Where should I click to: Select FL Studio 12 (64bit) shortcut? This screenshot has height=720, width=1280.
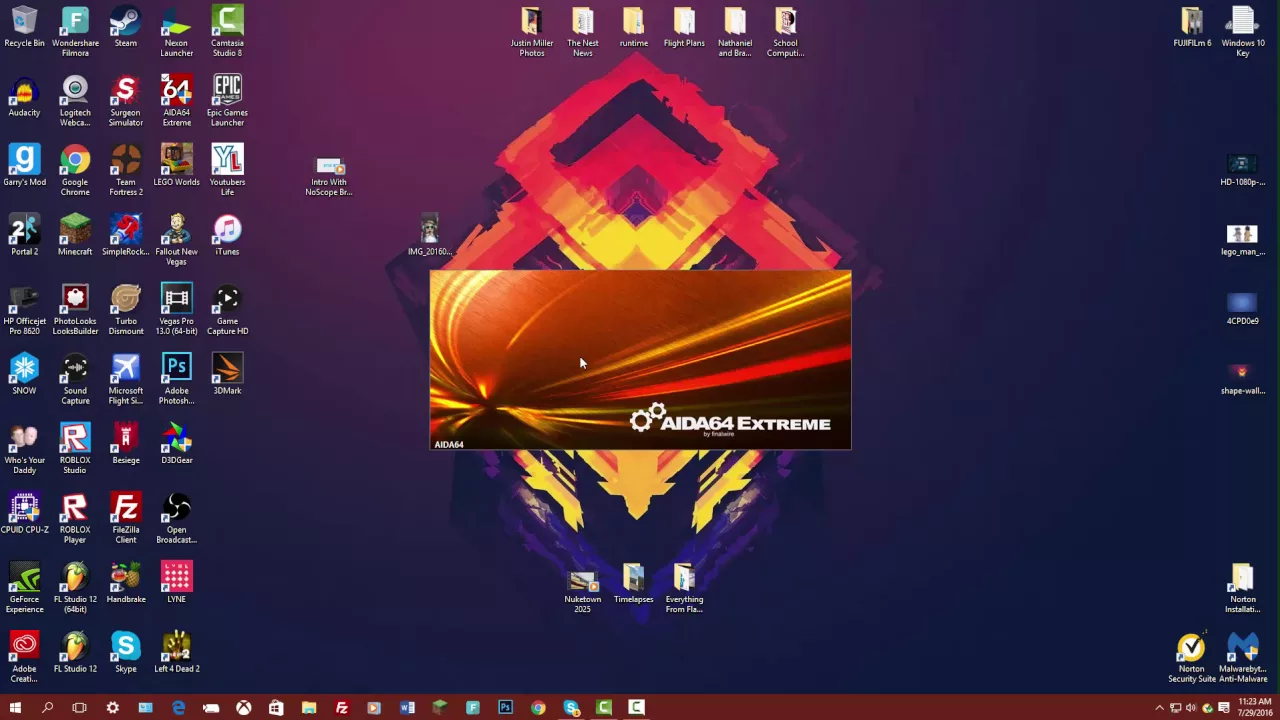[75, 589]
